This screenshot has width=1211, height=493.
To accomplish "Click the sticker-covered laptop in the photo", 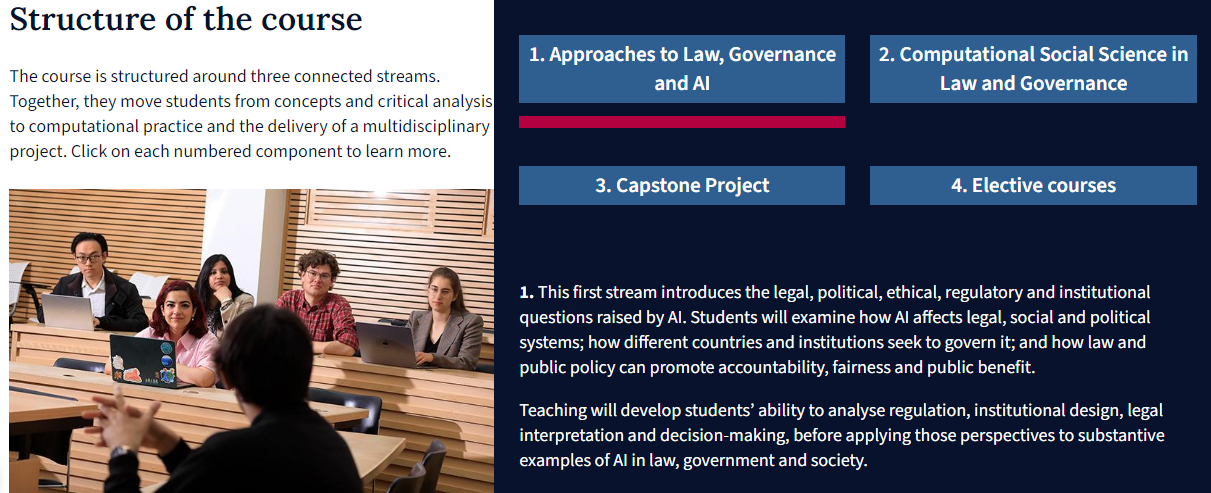I will click(x=143, y=361).
